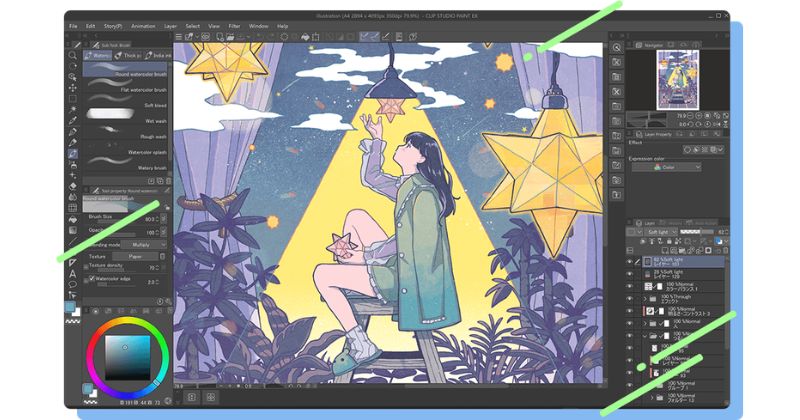Select the Eyedropper tool

pyautogui.click(x=72, y=120)
